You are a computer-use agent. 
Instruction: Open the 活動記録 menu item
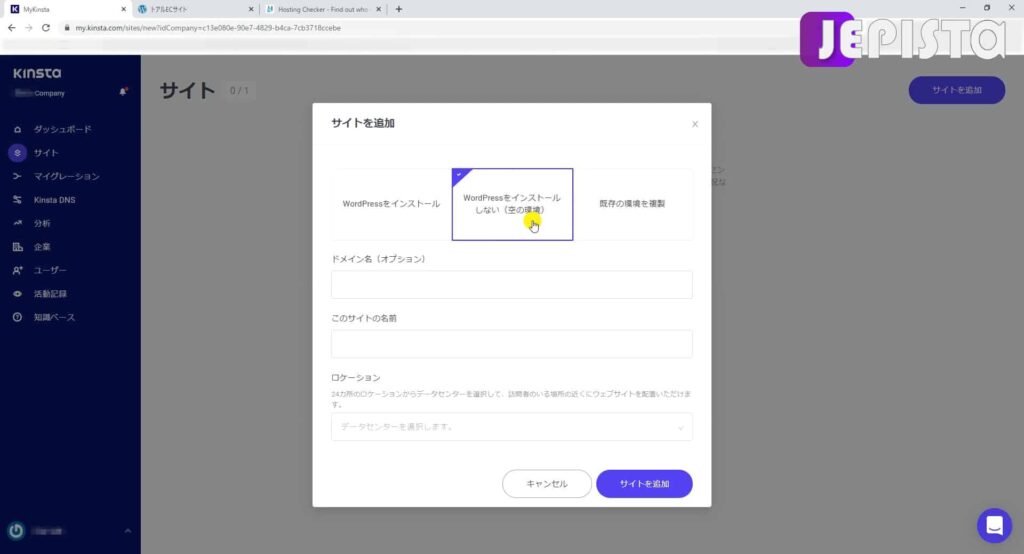(x=50, y=294)
